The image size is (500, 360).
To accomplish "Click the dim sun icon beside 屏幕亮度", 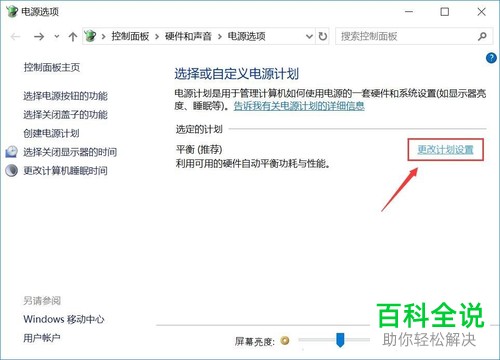I will click(285, 341).
